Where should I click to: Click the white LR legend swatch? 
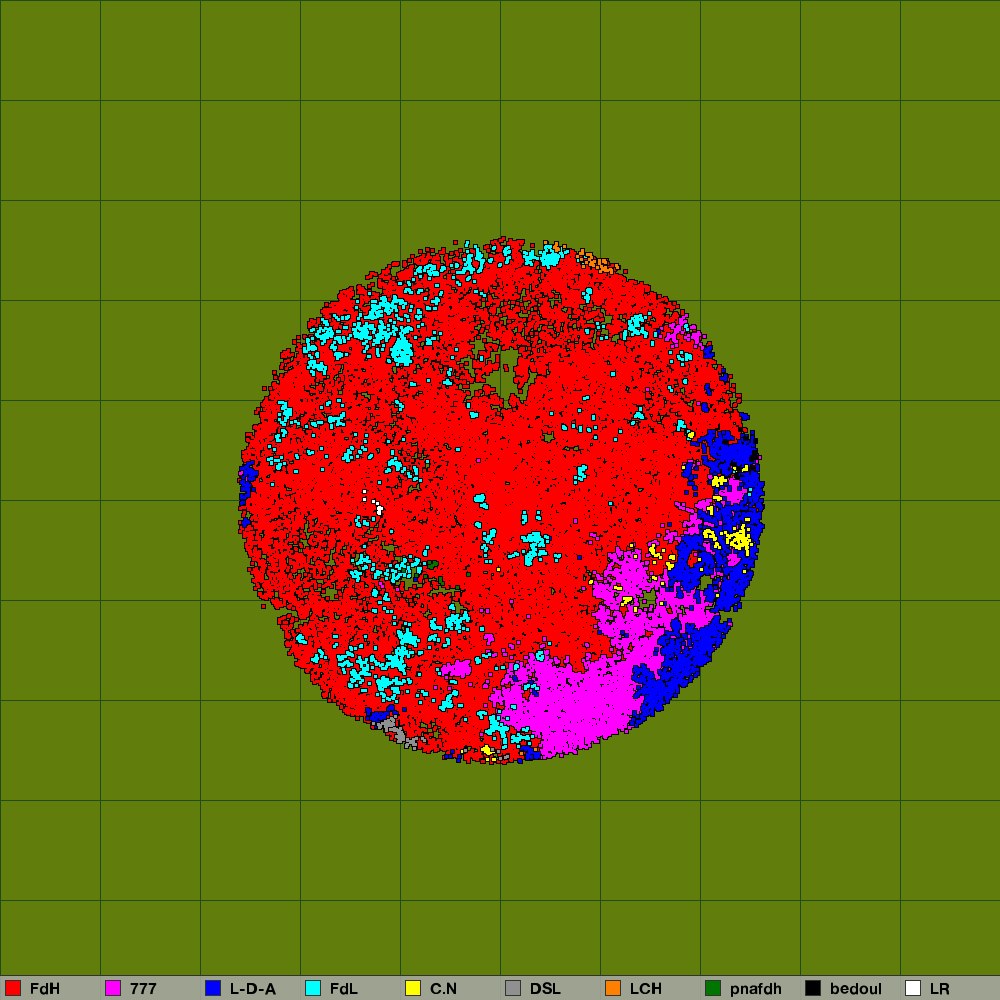(913, 988)
